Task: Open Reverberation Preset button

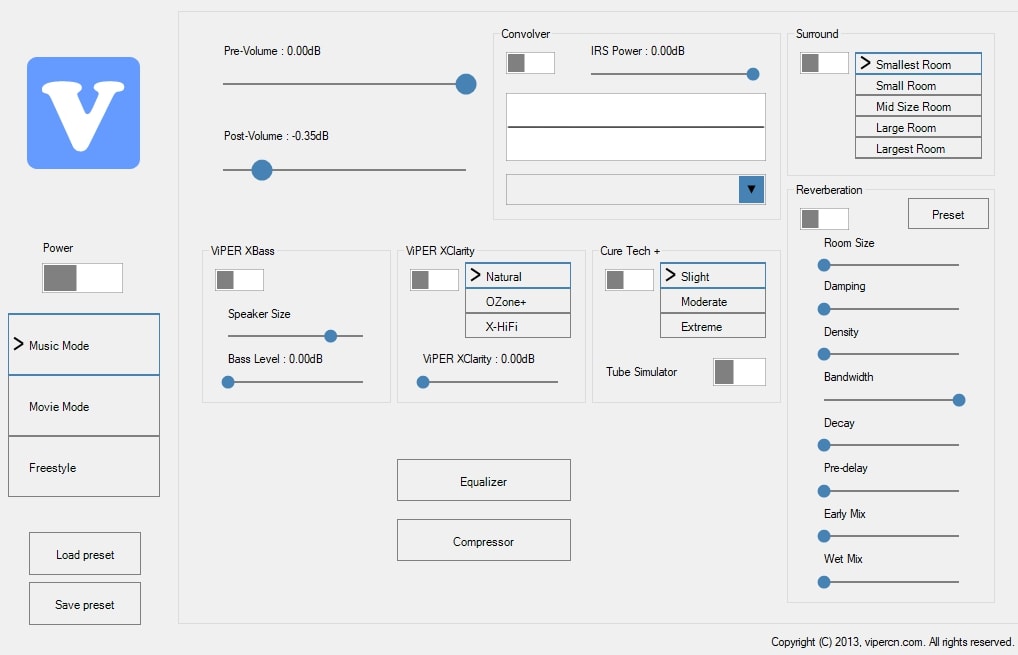Action: click(x=948, y=214)
